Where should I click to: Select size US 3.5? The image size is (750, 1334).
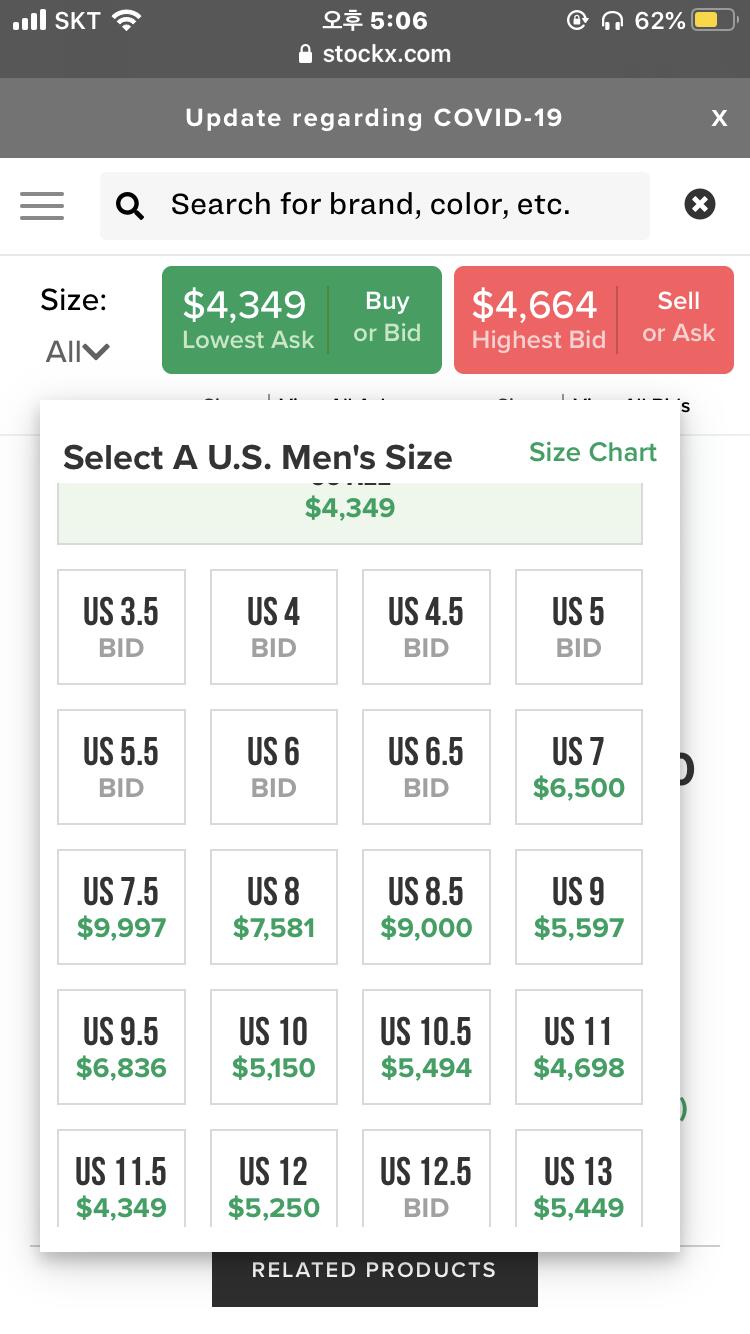[121, 627]
